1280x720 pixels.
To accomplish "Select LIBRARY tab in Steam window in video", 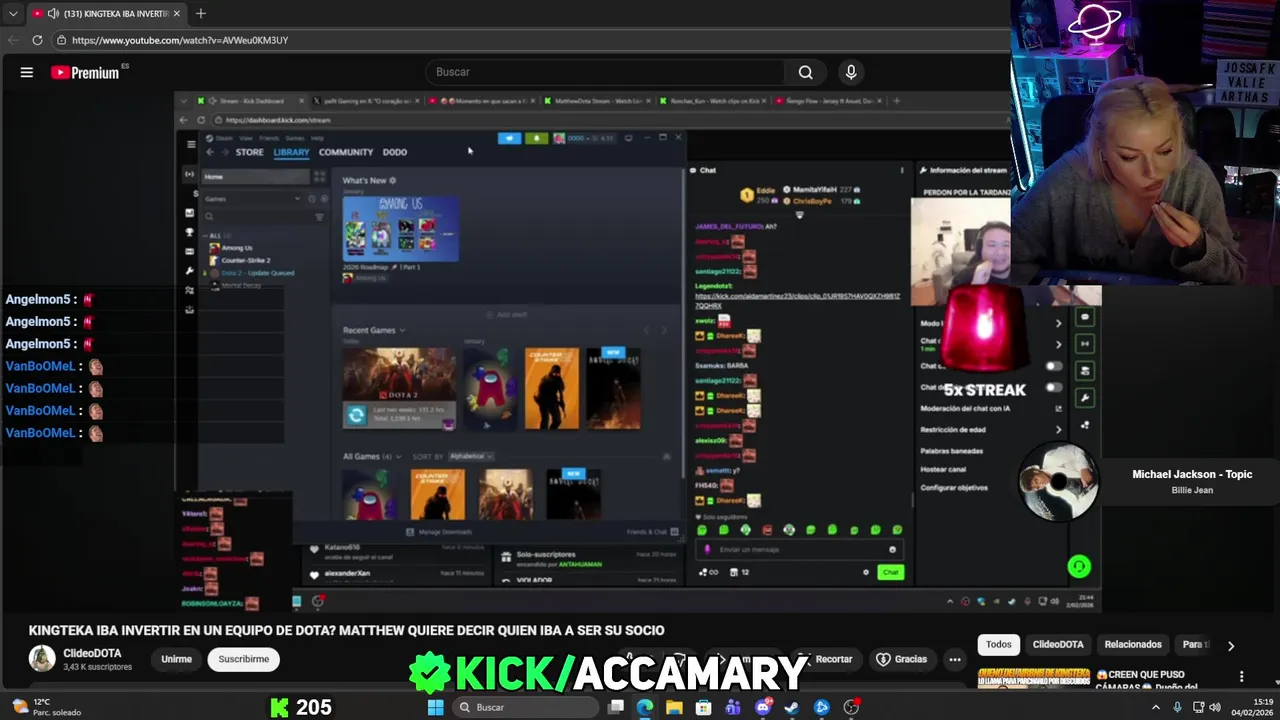I will click(291, 152).
